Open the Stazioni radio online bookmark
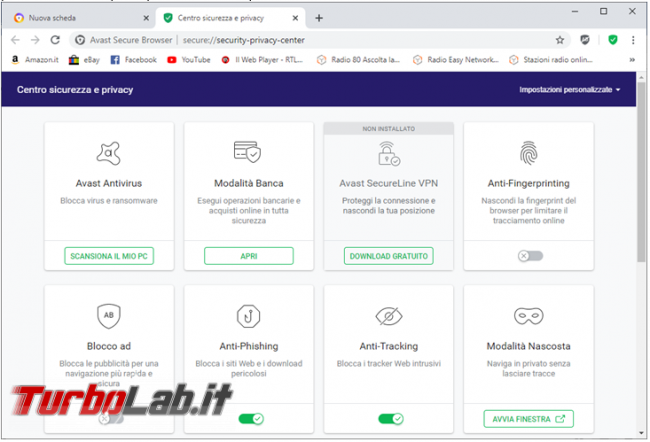This screenshot has width=650, height=442. click(551, 60)
